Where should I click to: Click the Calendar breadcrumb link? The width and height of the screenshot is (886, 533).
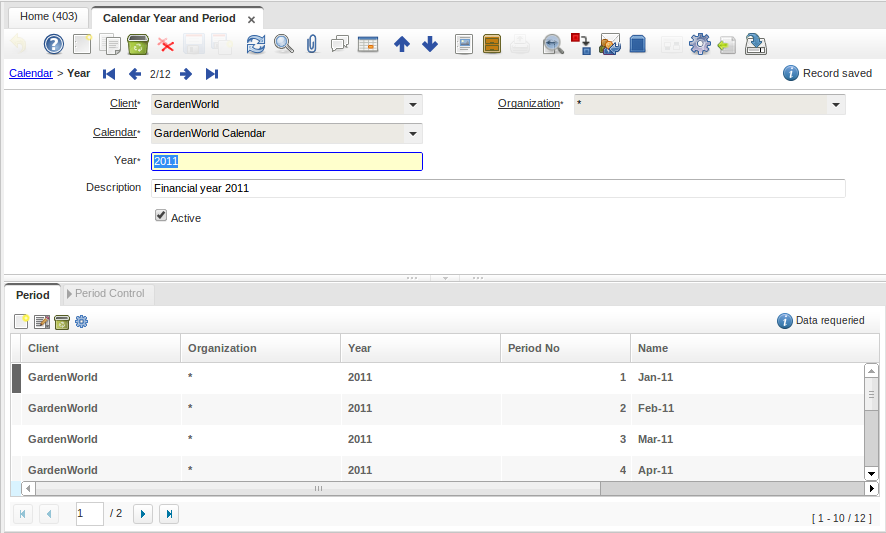pos(30,73)
